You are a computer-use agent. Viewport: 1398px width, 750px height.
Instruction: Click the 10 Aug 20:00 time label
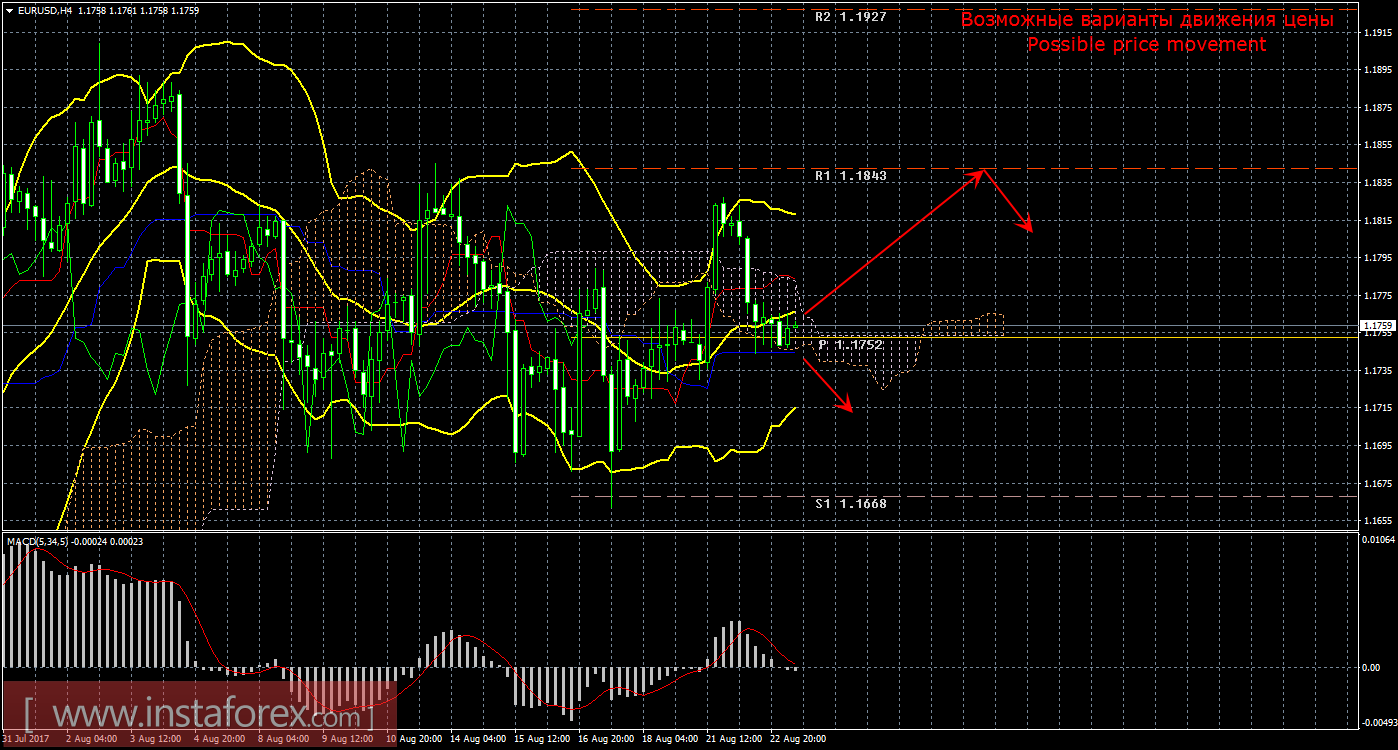coord(414,739)
